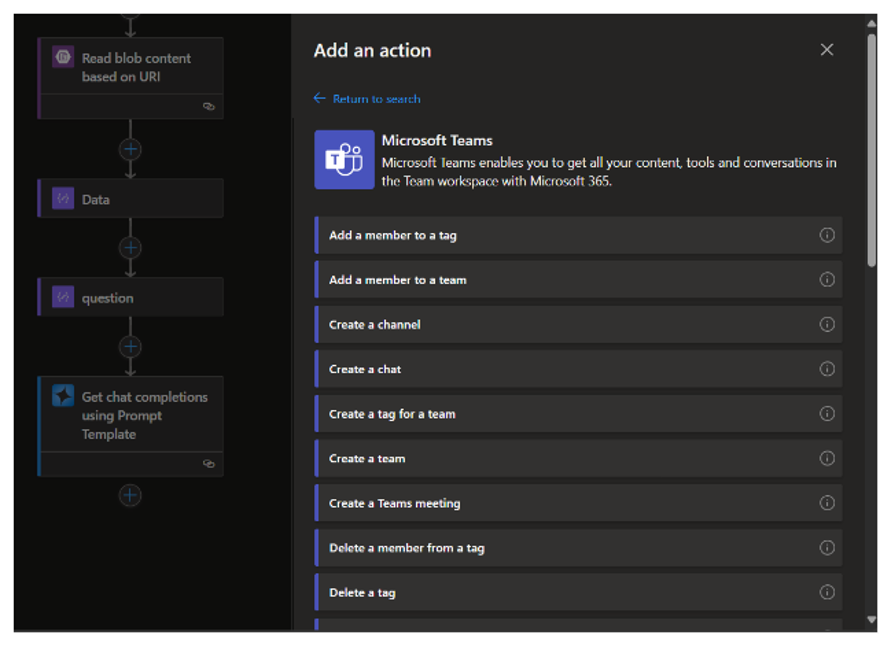Open info icon for Create a channel
The height and width of the screenshot is (646, 891).
click(x=827, y=324)
